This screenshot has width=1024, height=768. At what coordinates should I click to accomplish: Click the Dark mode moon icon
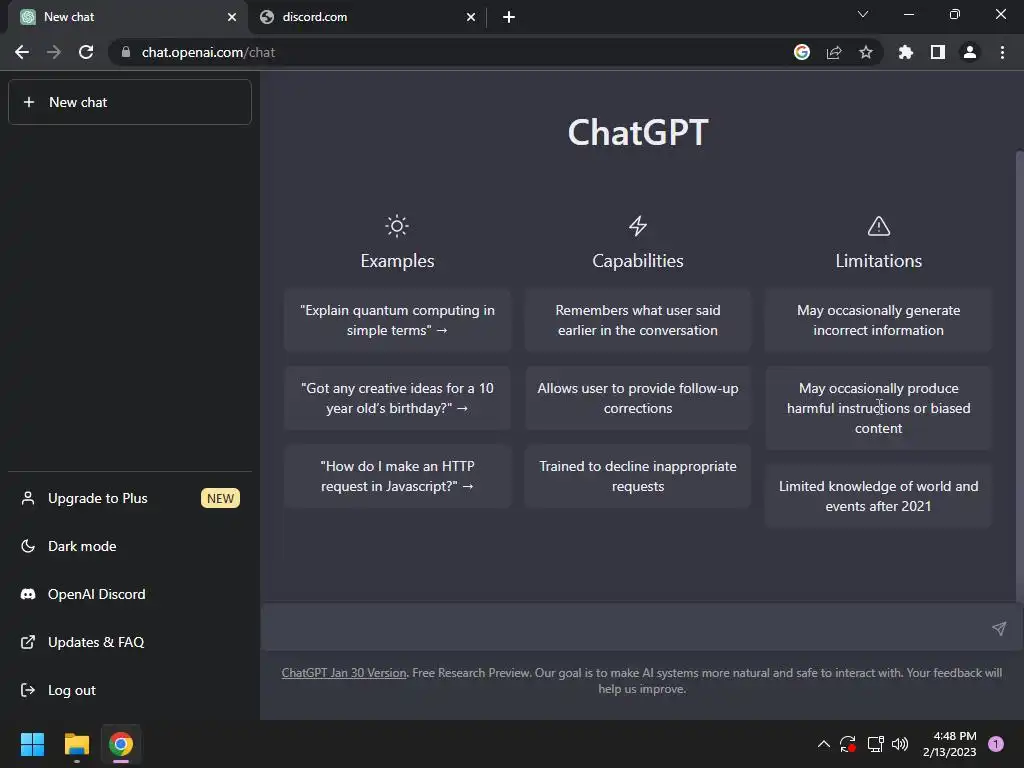(x=27, y=546)
